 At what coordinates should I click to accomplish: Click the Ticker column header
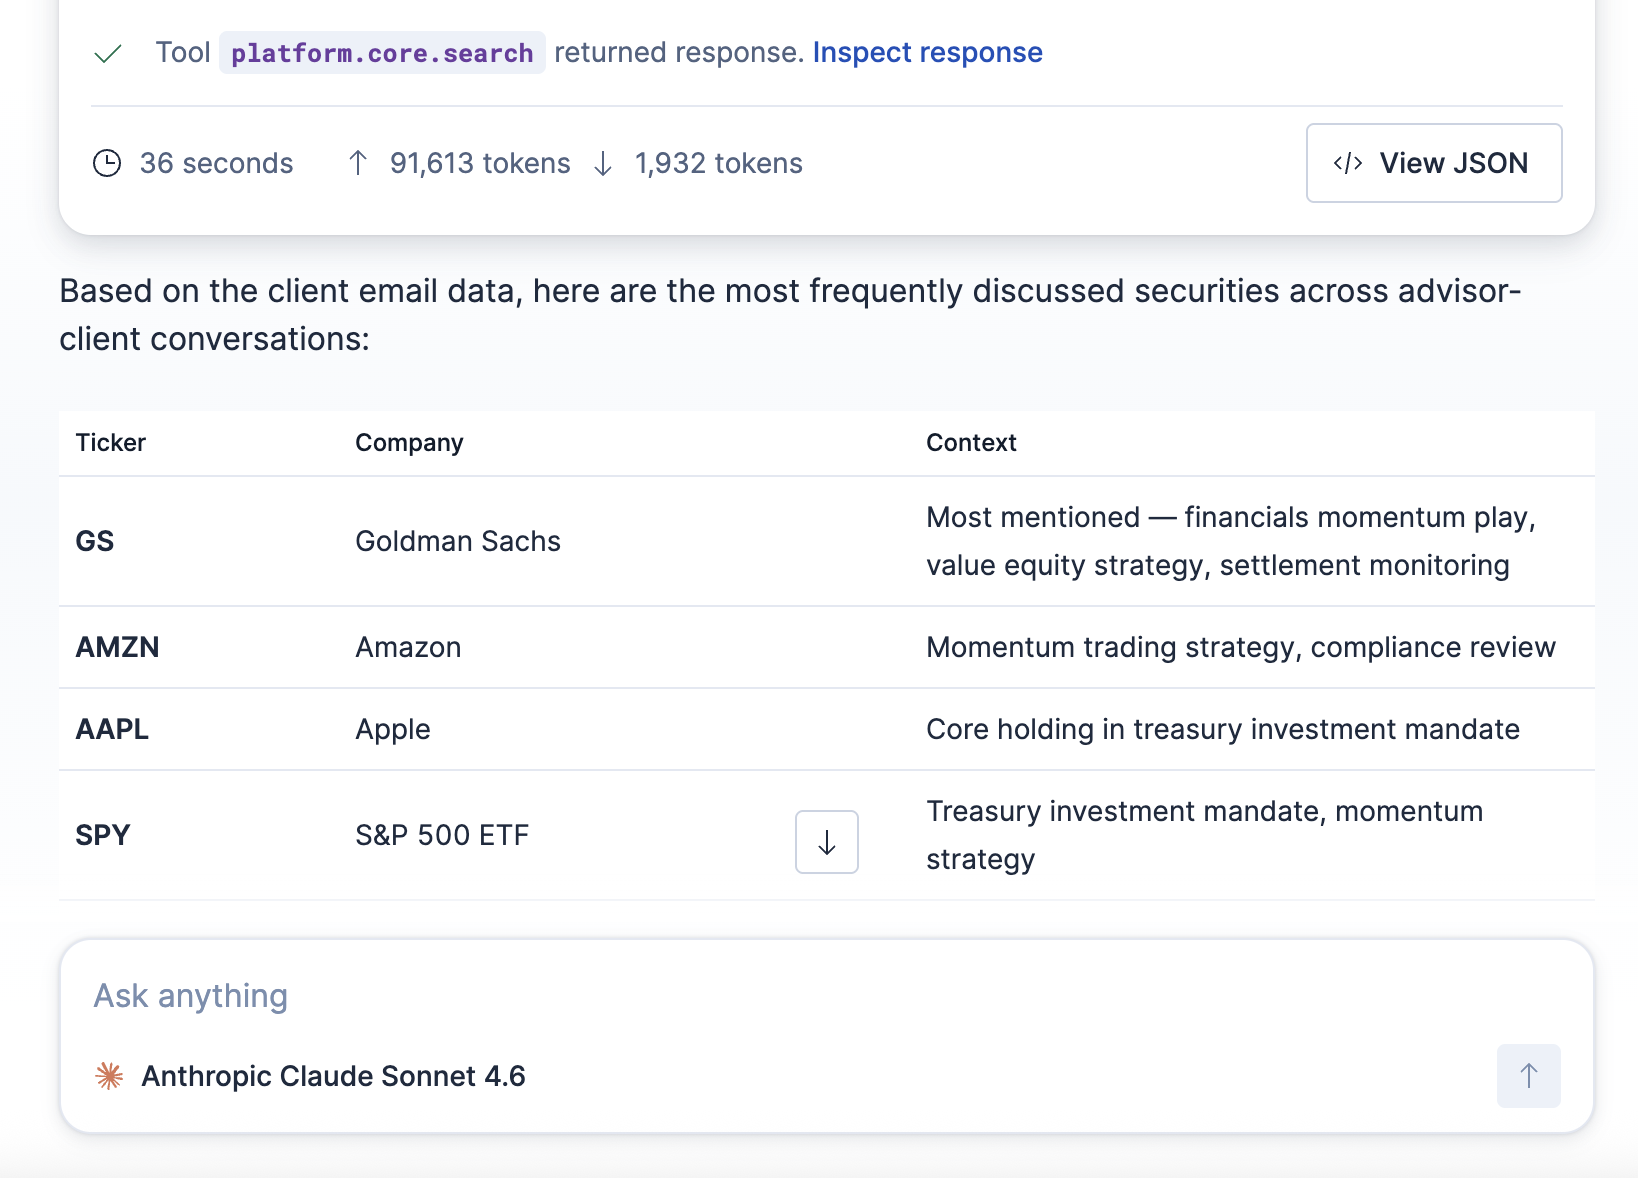(111, 443)
